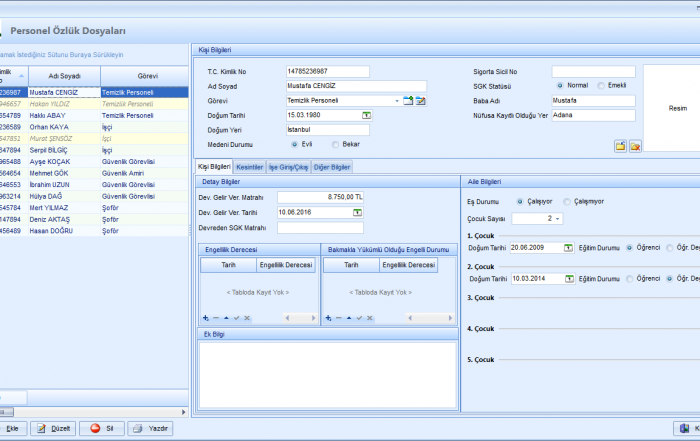Image resolution: width=700 pixels, height=441 pixels.
Task: Open the İşe Giriş/Çıkış tab
Action: [x=288, y=167]
